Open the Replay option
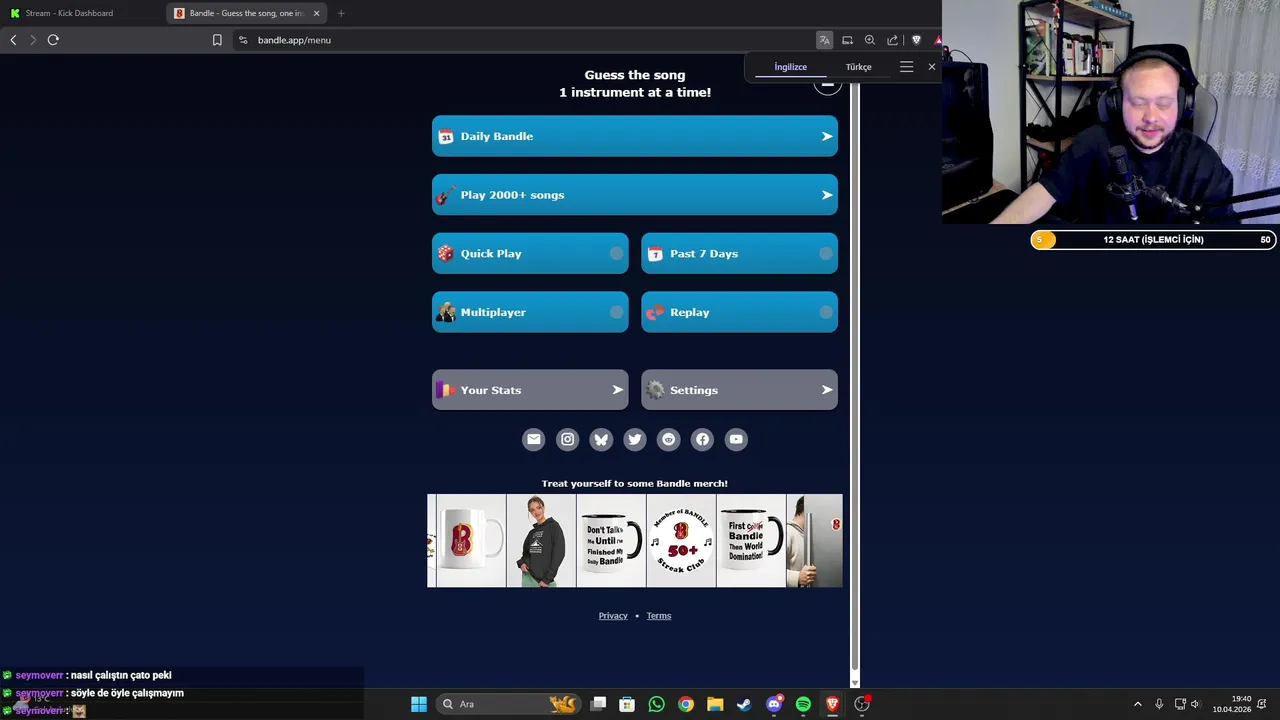This screenshot has height=720, width=1280. [739, 312]
